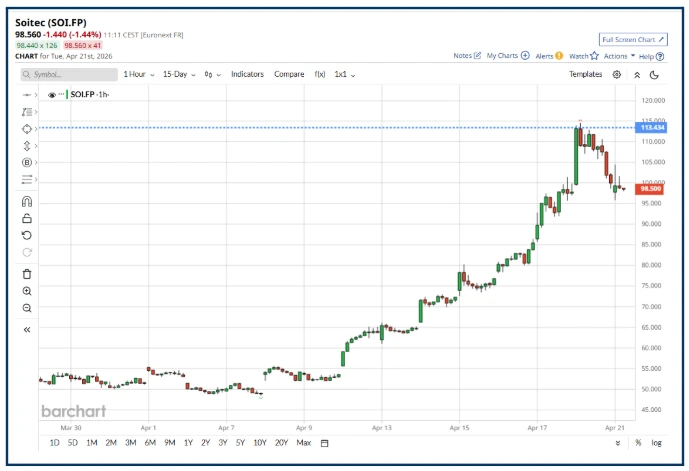The height and width of the screenshot is (471, 689).
Task: Open the date range calendar picker
Action: tap(324, 443)
